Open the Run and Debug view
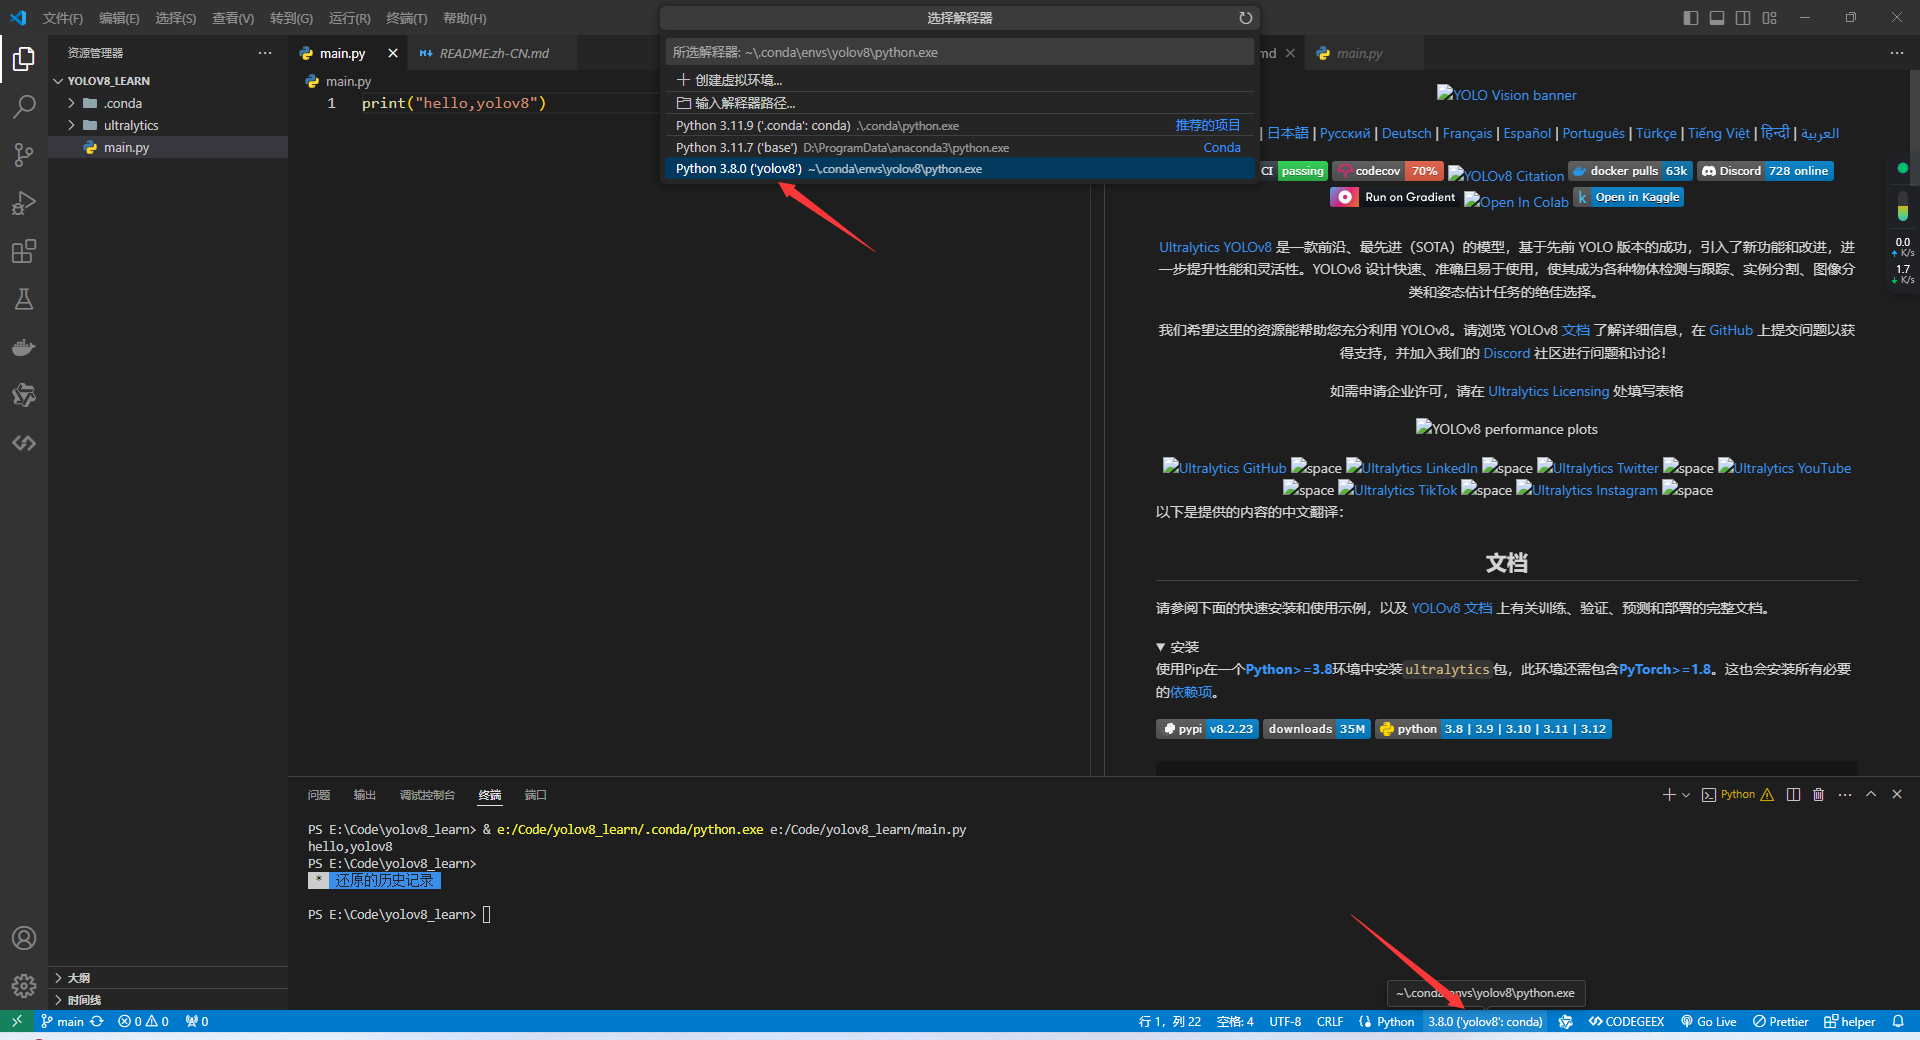Viewport: 1920px width, 1040px height. [24, 203]
